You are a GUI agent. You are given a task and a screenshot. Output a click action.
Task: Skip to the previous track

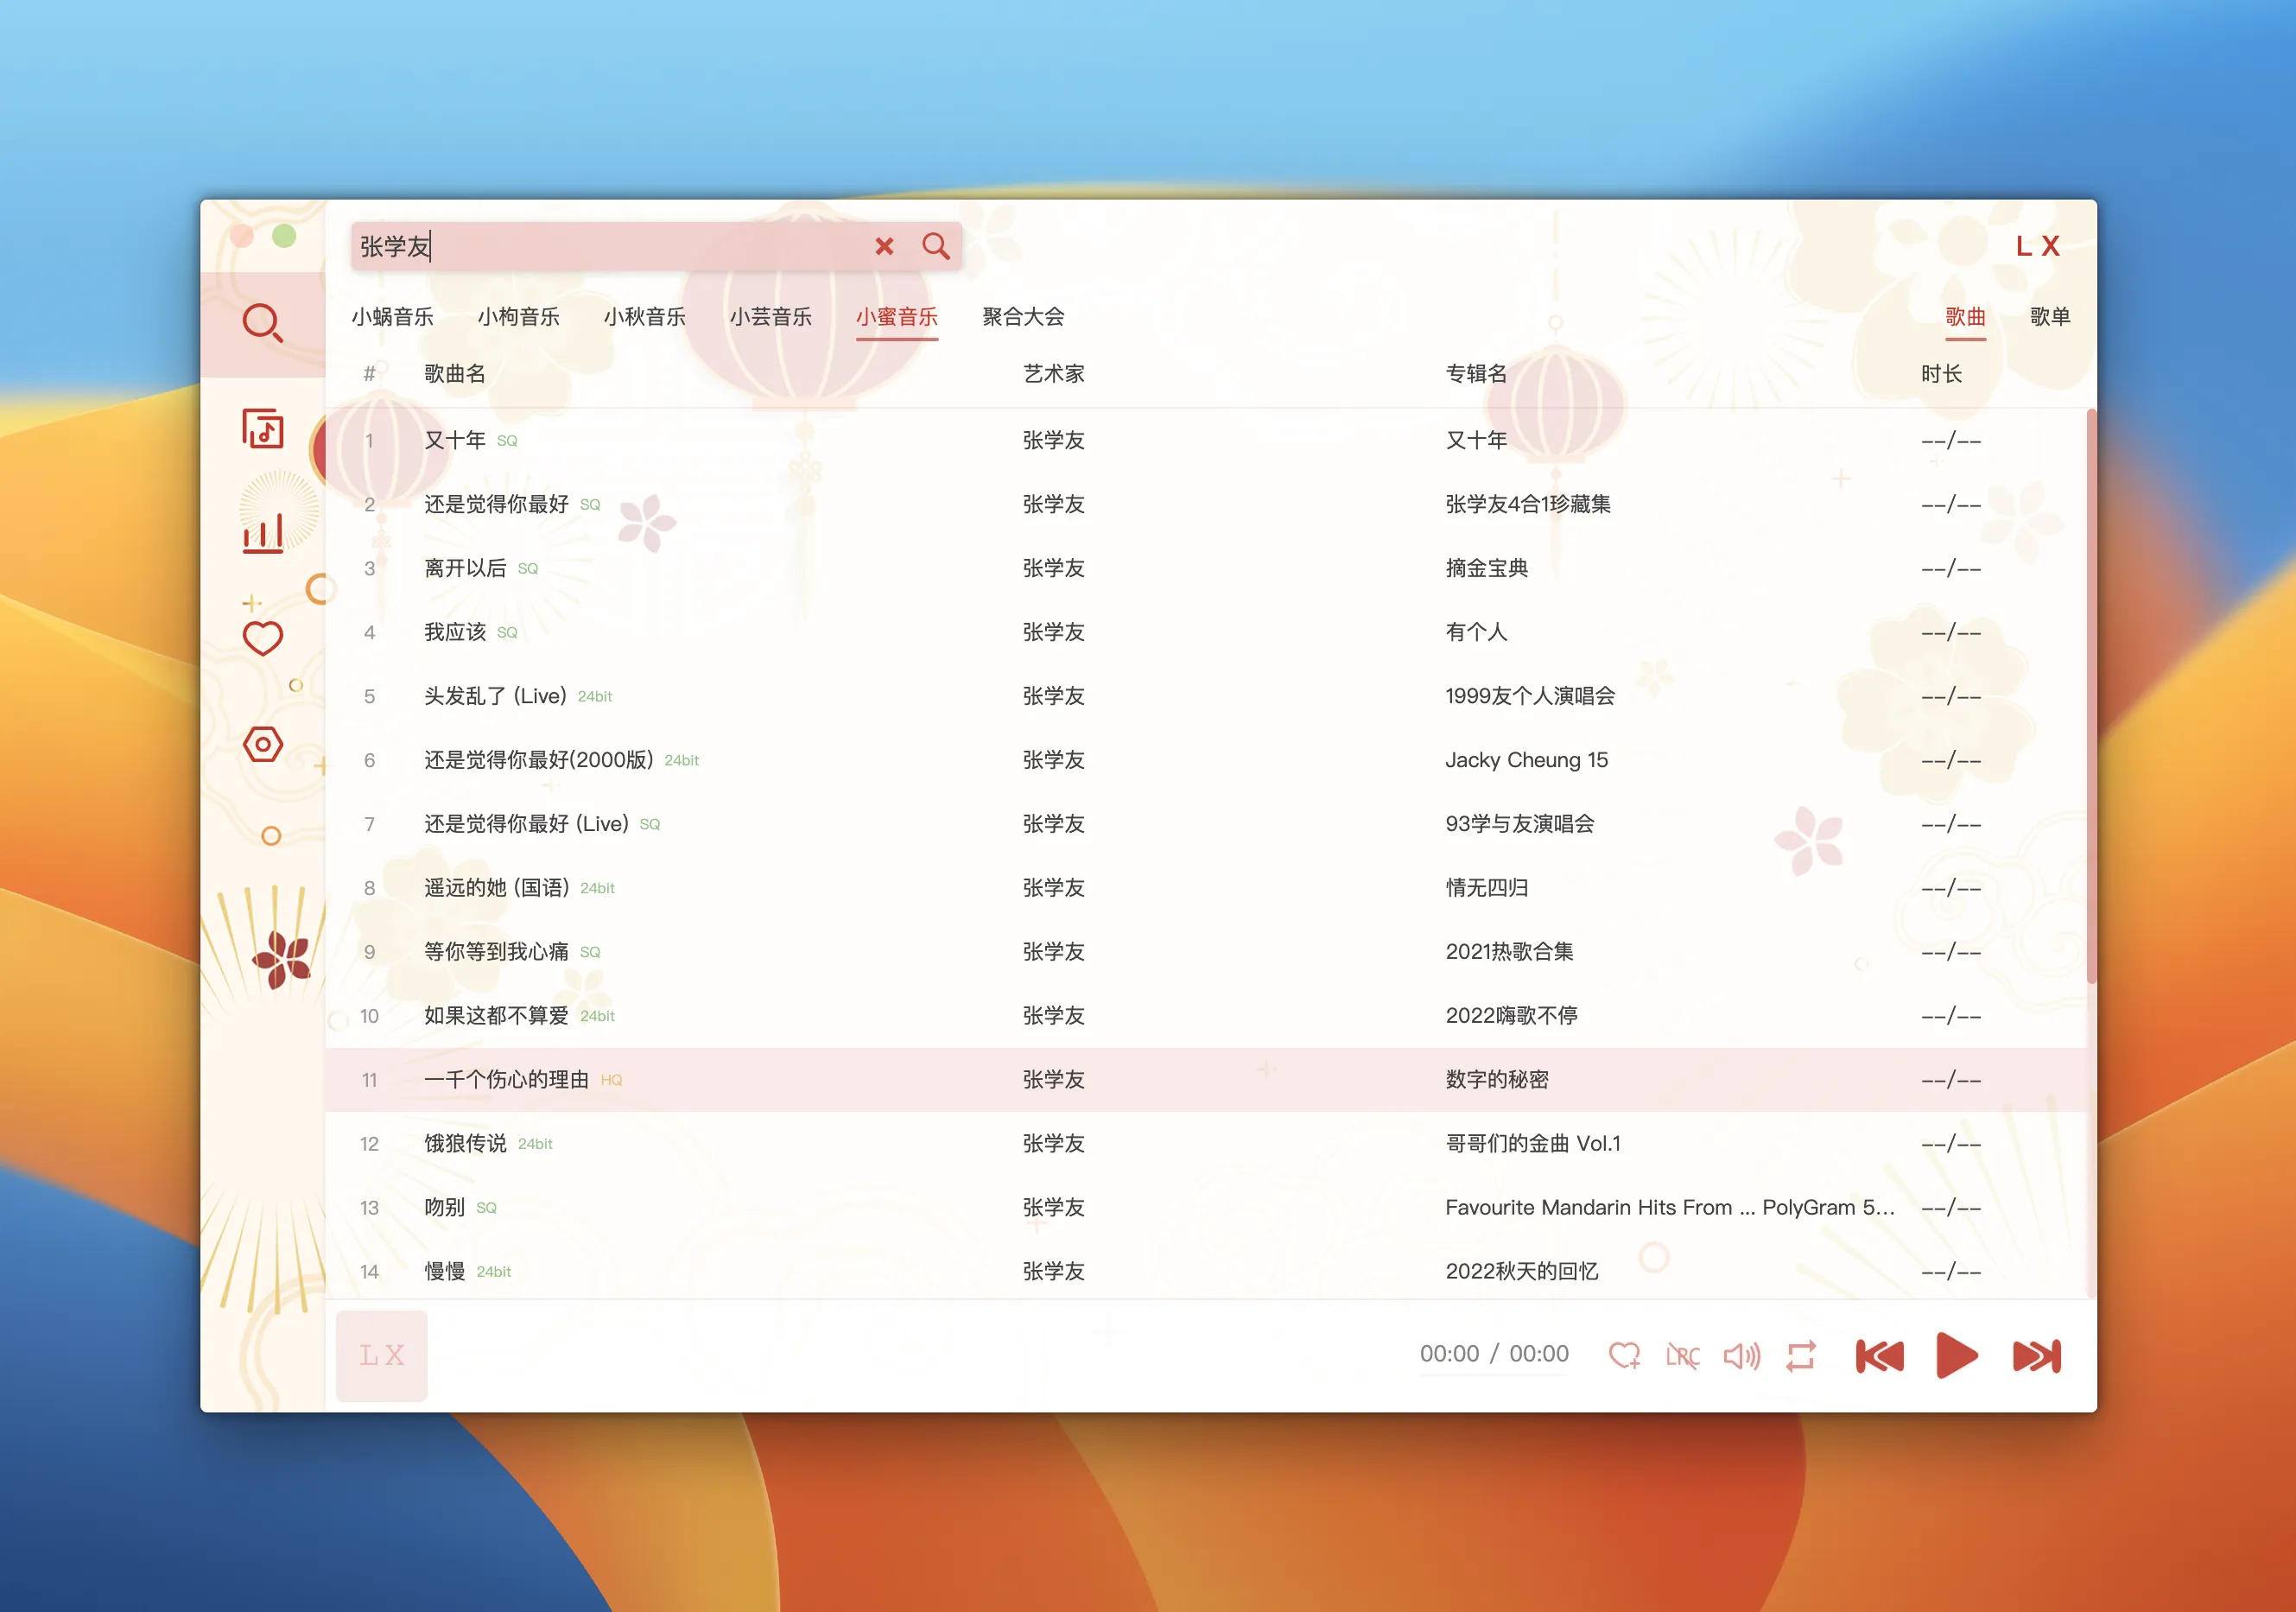(x=1880, y=1356)
